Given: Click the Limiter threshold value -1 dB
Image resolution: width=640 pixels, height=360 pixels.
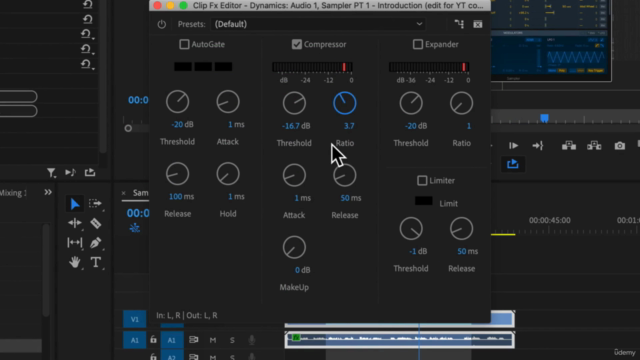Looking at the screenshot, I should 418,251.
